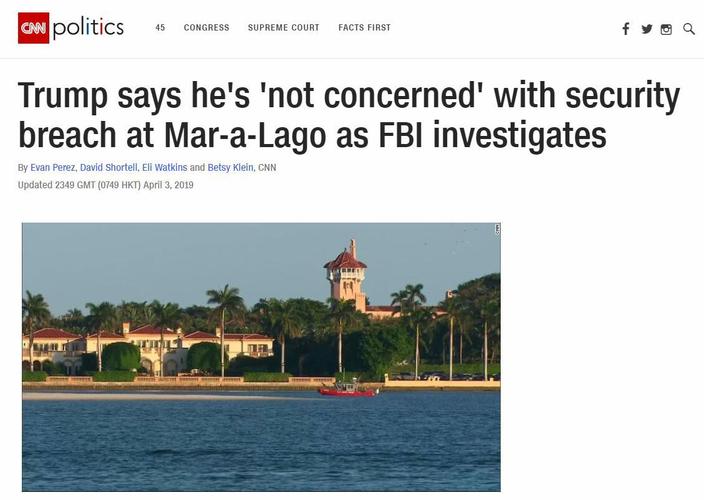This screenshot has width=704, height=500.
Task: Open the Supreme Court navigation item
Action: tap(284, 28)
